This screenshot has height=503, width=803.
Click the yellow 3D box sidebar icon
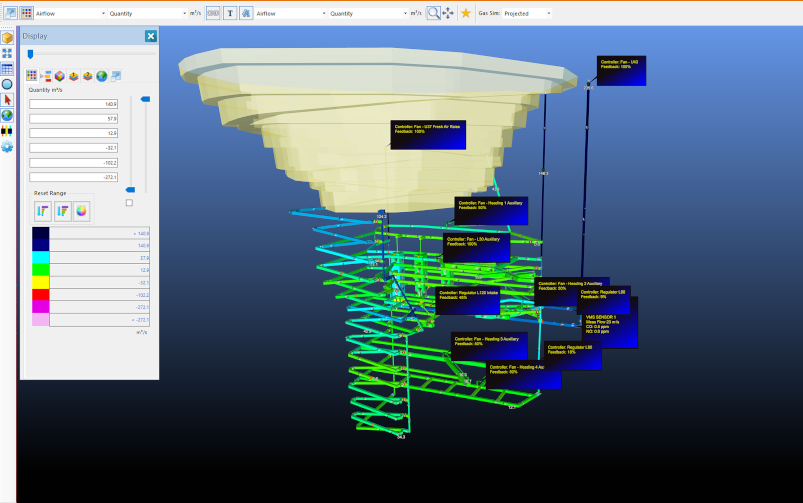[7, 38]
